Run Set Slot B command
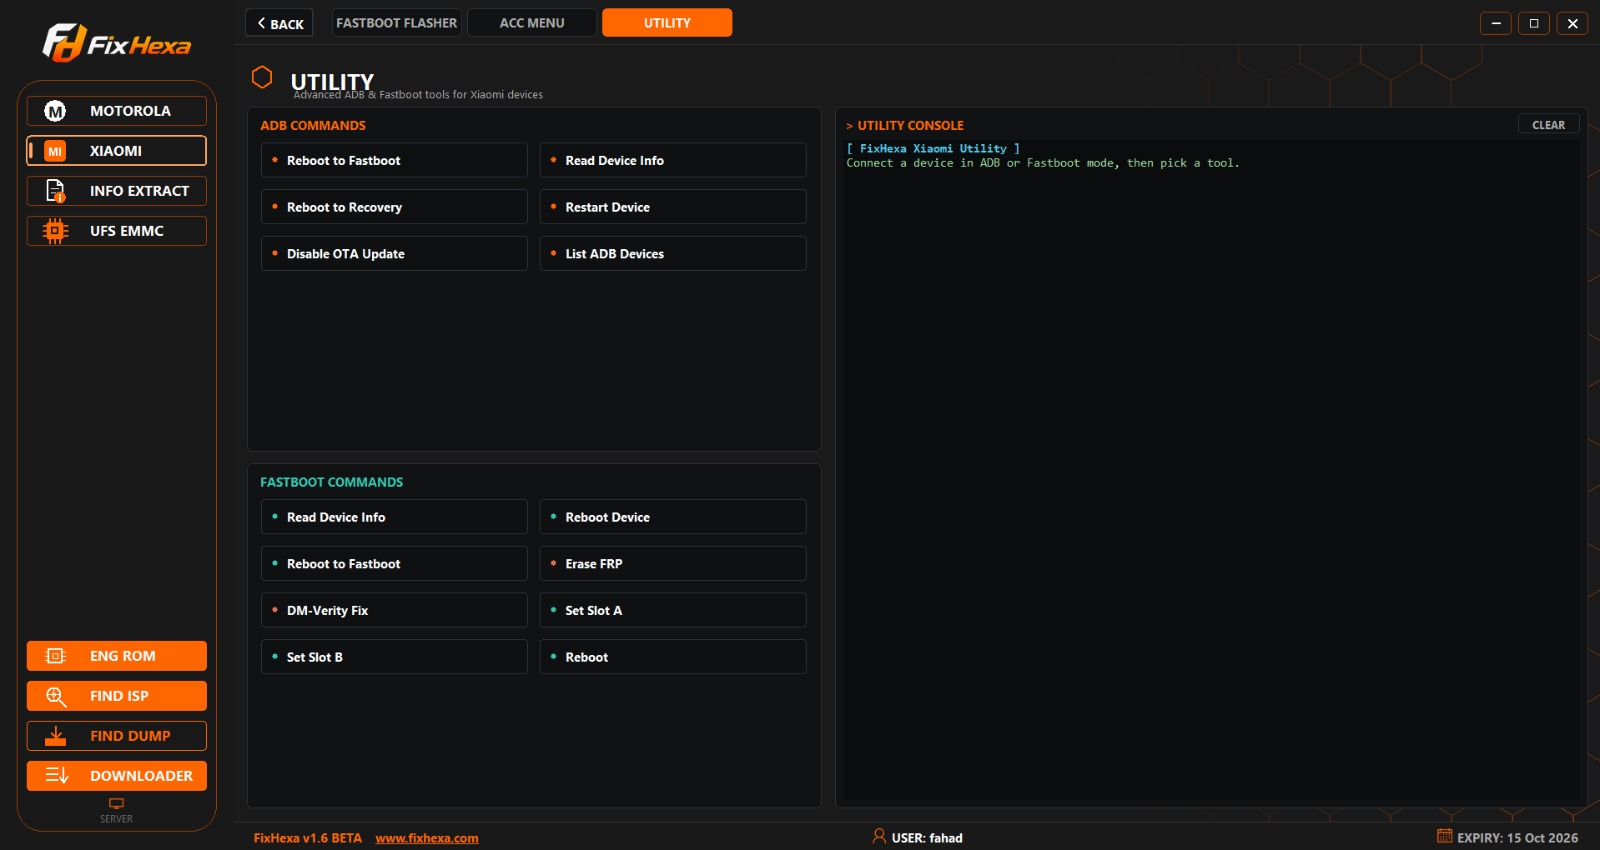 pyautogui.click(x=394, y=657)
